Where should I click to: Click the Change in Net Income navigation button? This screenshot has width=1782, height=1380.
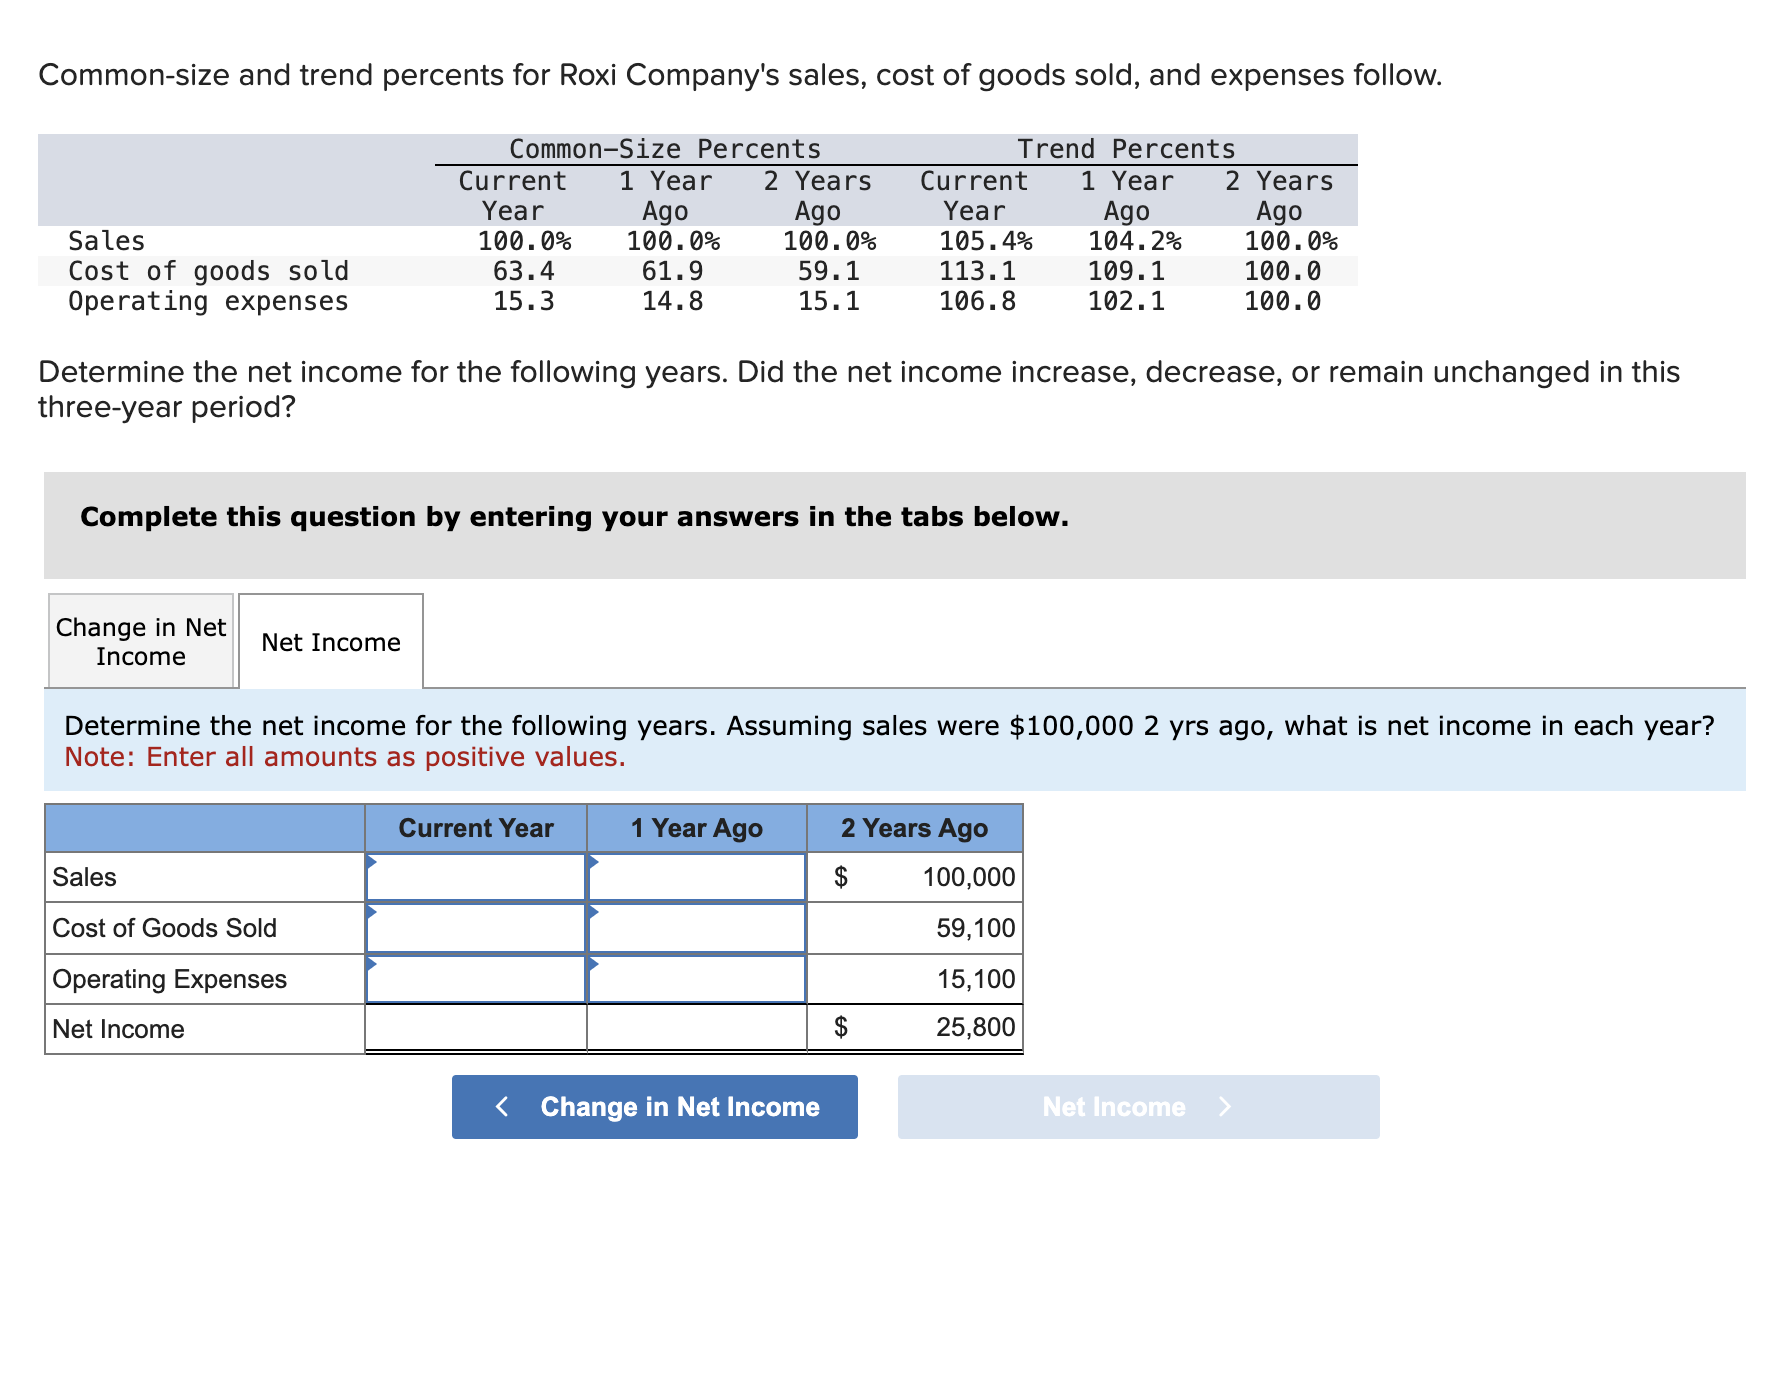click(655, 1107)
